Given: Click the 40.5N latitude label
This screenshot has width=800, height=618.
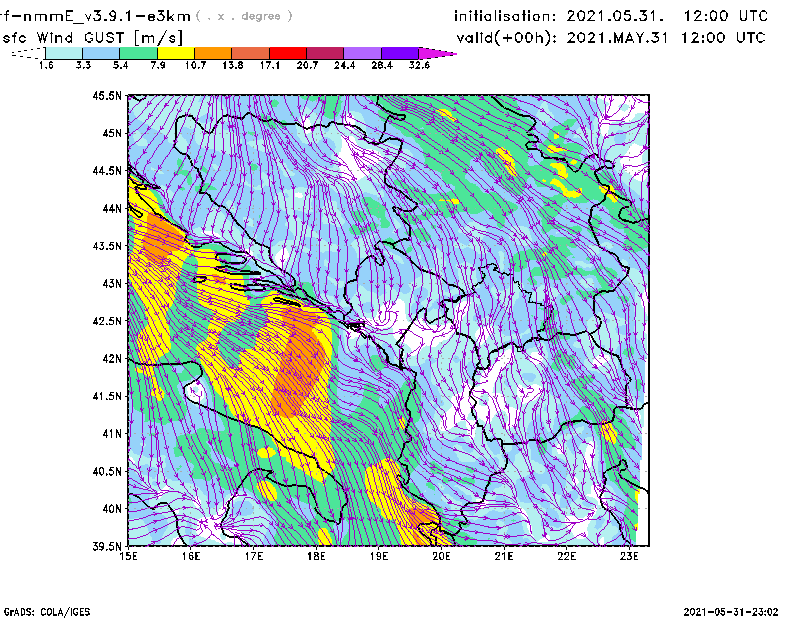Looking at the screenshot, I should [x=107, y=472].
